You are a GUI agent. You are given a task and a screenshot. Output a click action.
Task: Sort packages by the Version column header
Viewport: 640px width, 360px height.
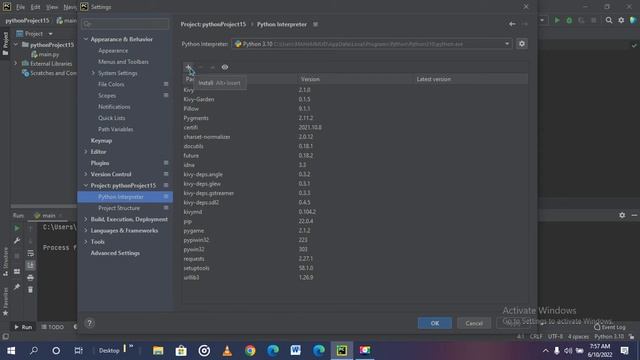(x=310, y=79)
